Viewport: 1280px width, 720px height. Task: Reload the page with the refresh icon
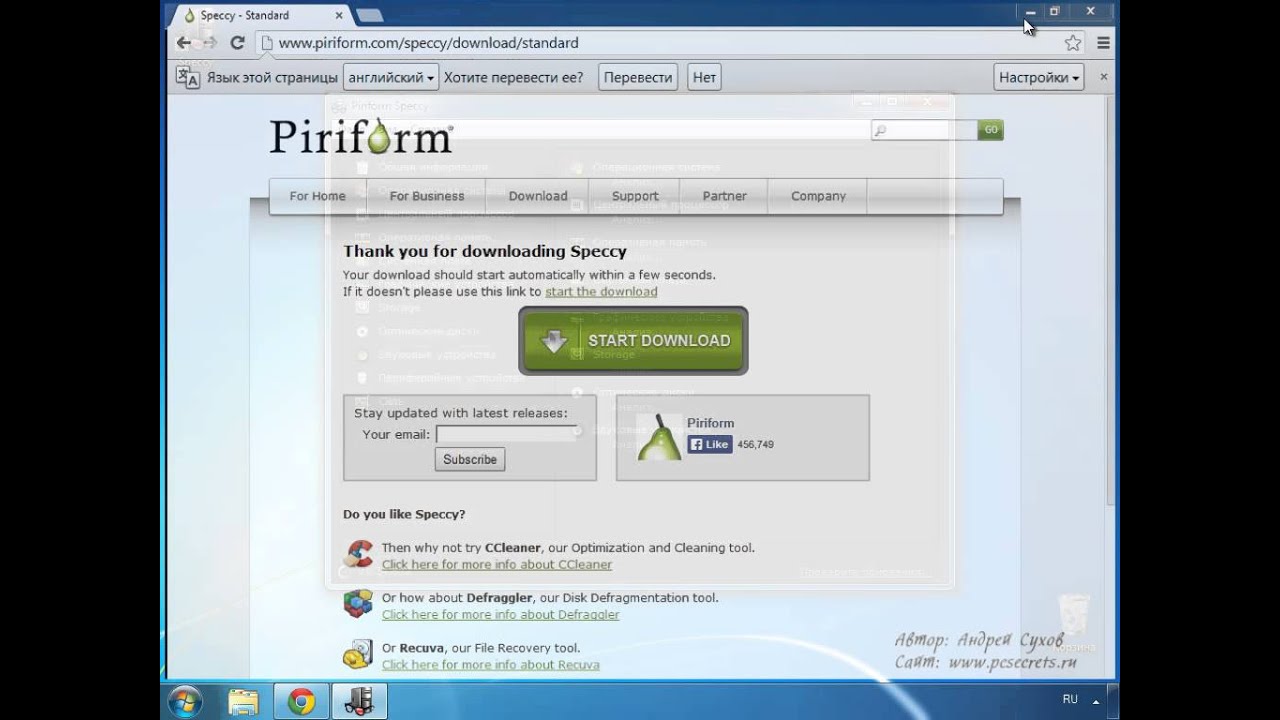click(237, 43)
